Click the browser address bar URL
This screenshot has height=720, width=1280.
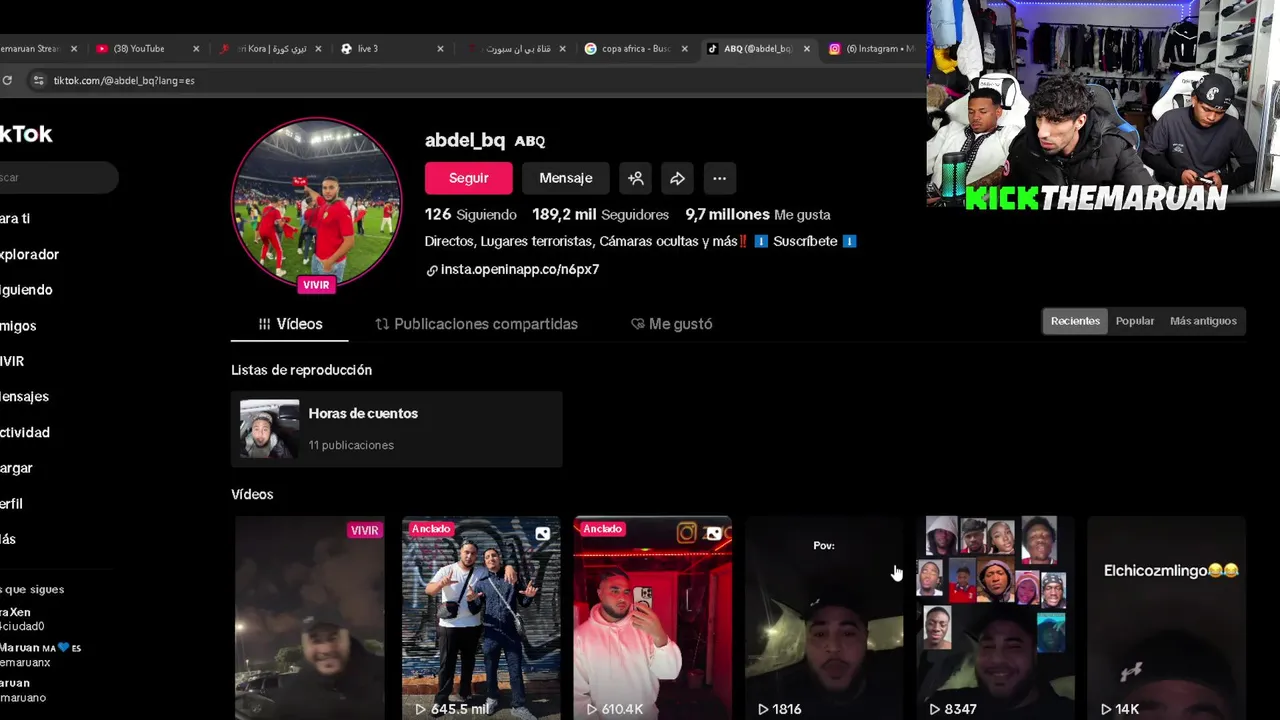[x=124, y=80]
